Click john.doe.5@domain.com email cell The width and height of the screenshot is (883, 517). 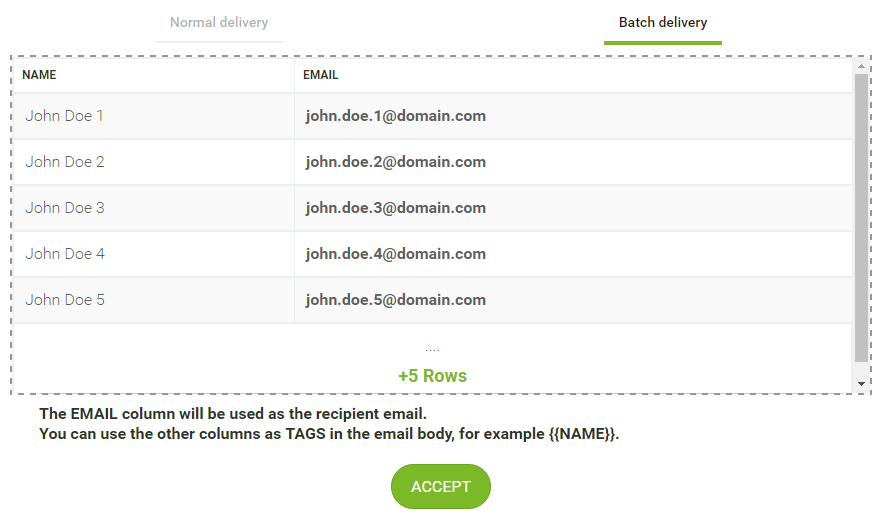coord(573,300)
